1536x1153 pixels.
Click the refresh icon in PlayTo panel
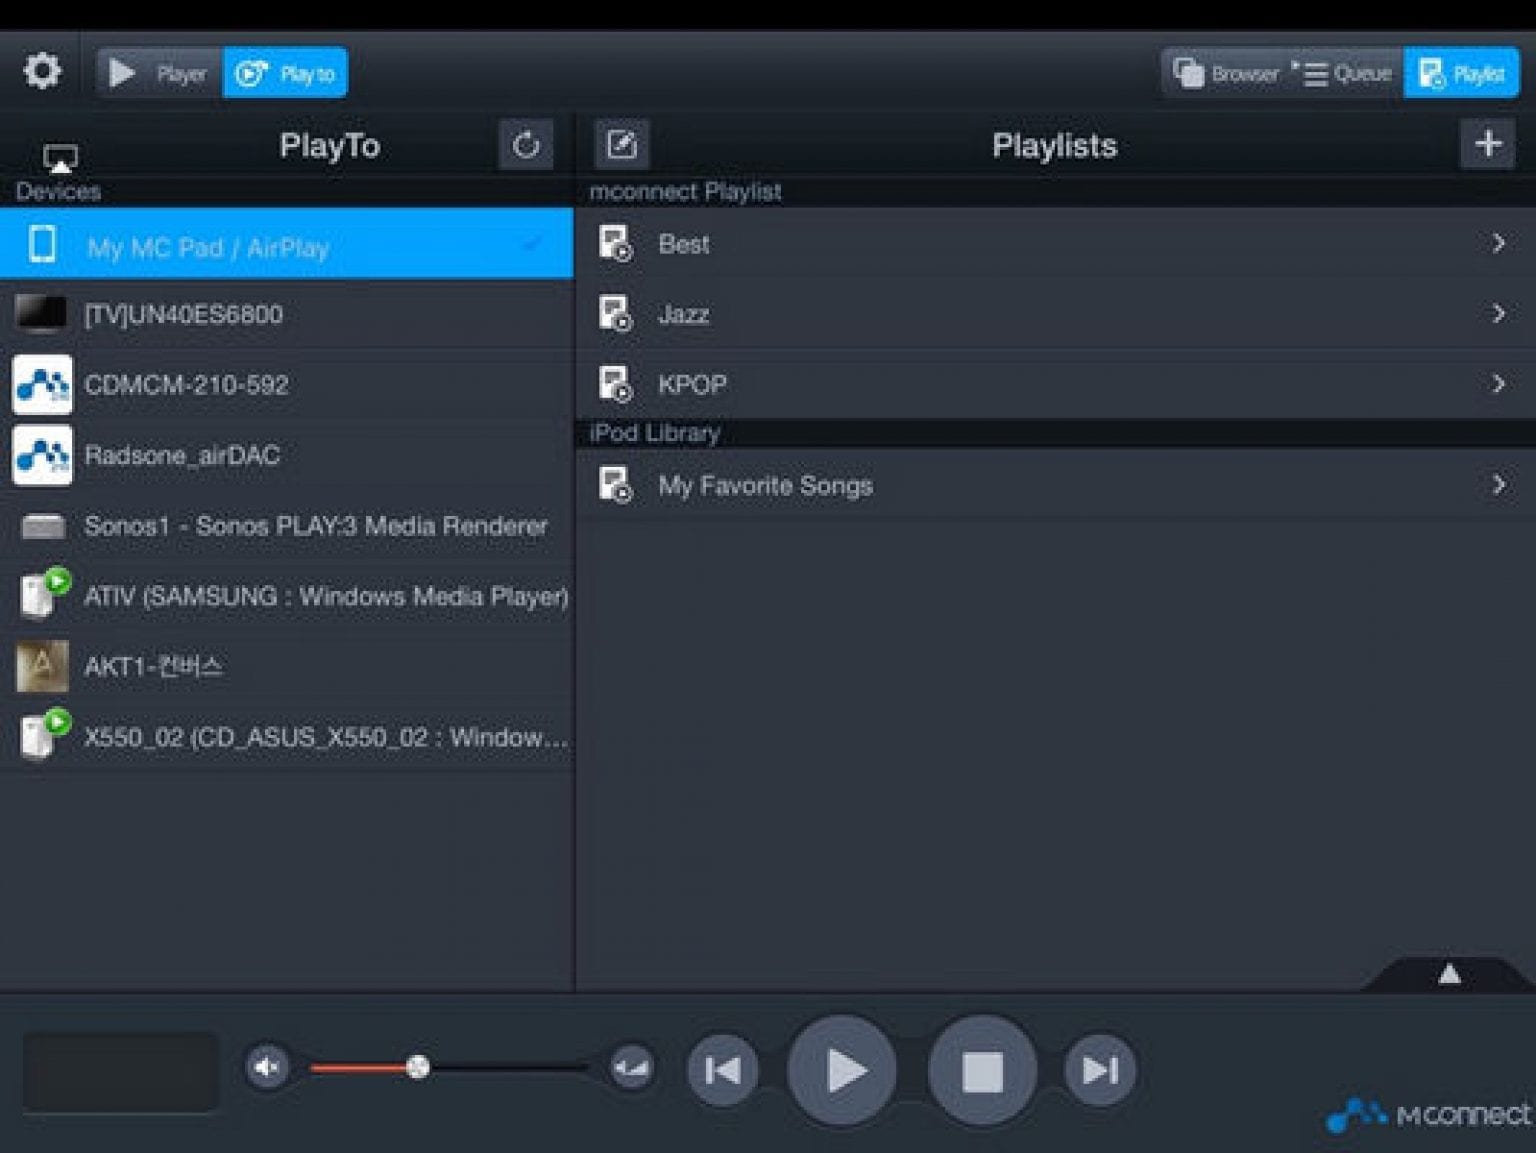click(x=525, y=143)
